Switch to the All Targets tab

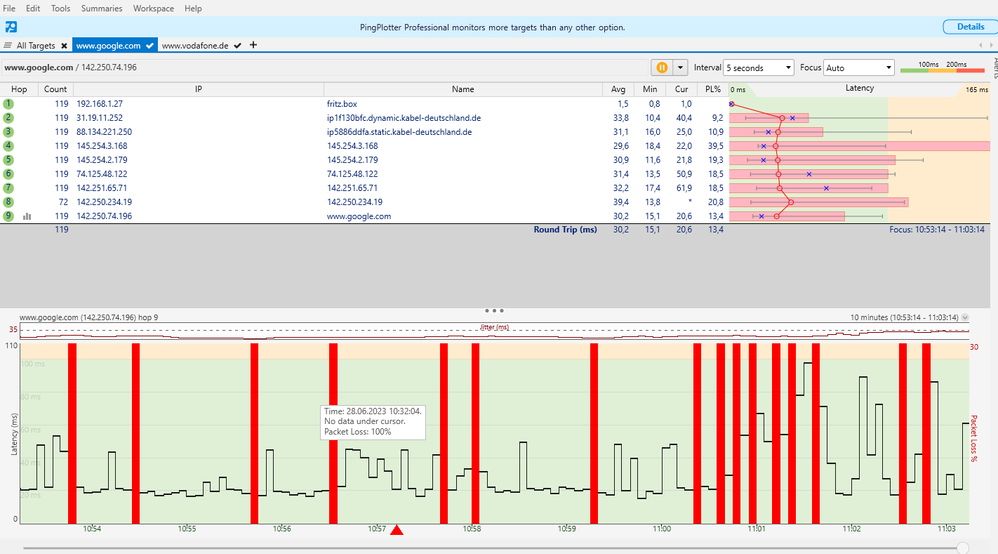coord(36,45)
